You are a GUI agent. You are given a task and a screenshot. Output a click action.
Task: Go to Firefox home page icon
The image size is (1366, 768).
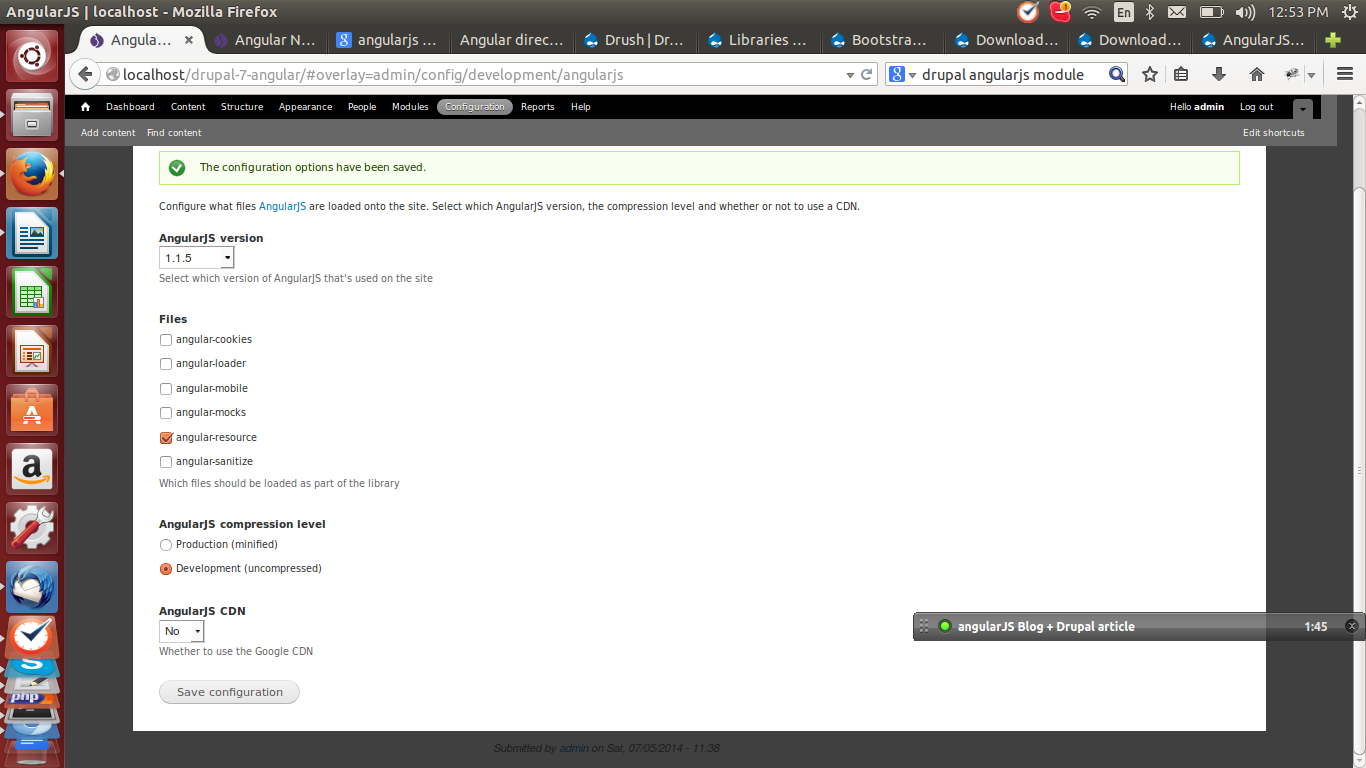[1257, 74]
